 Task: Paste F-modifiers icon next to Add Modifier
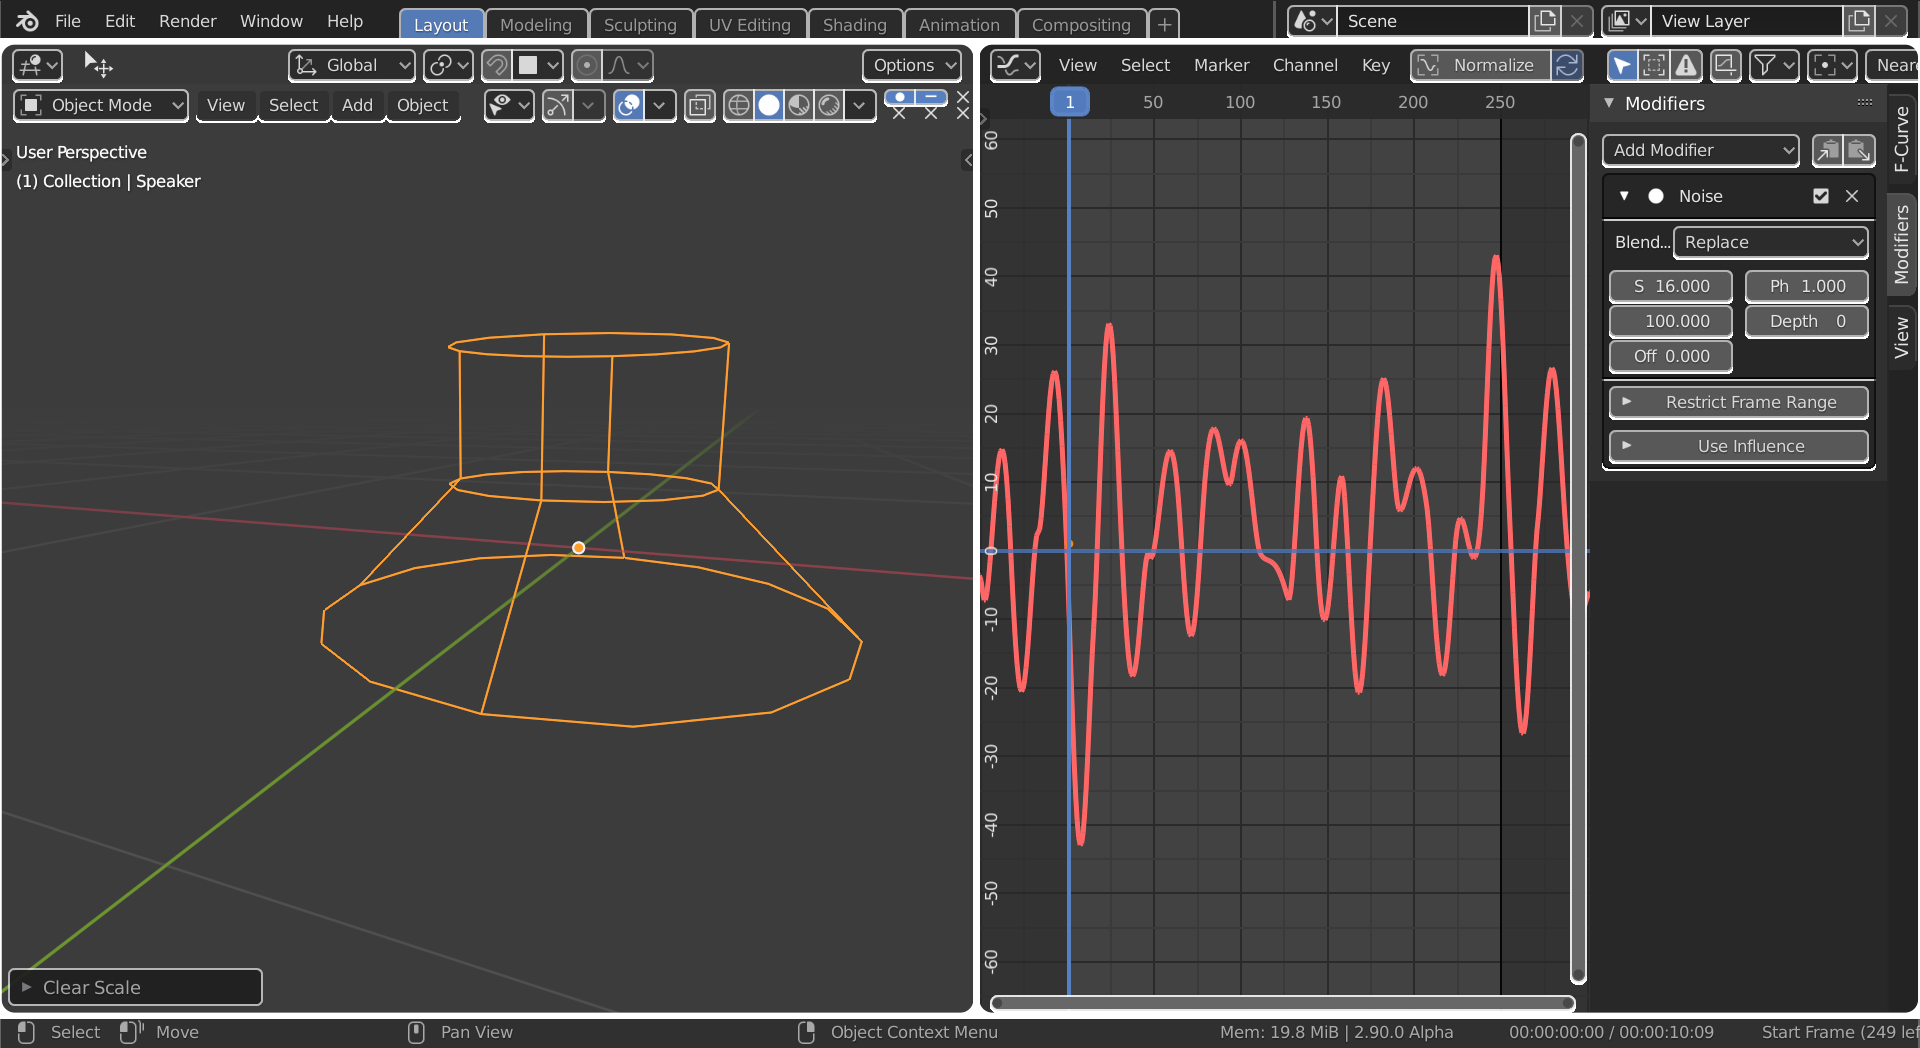click(1859, 150)
